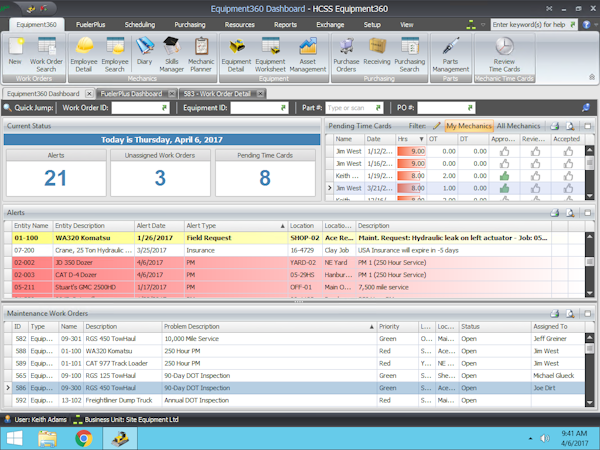Screen dimensions: 600x450
Task: Click the help question mark icon
Action: (586, 24)
